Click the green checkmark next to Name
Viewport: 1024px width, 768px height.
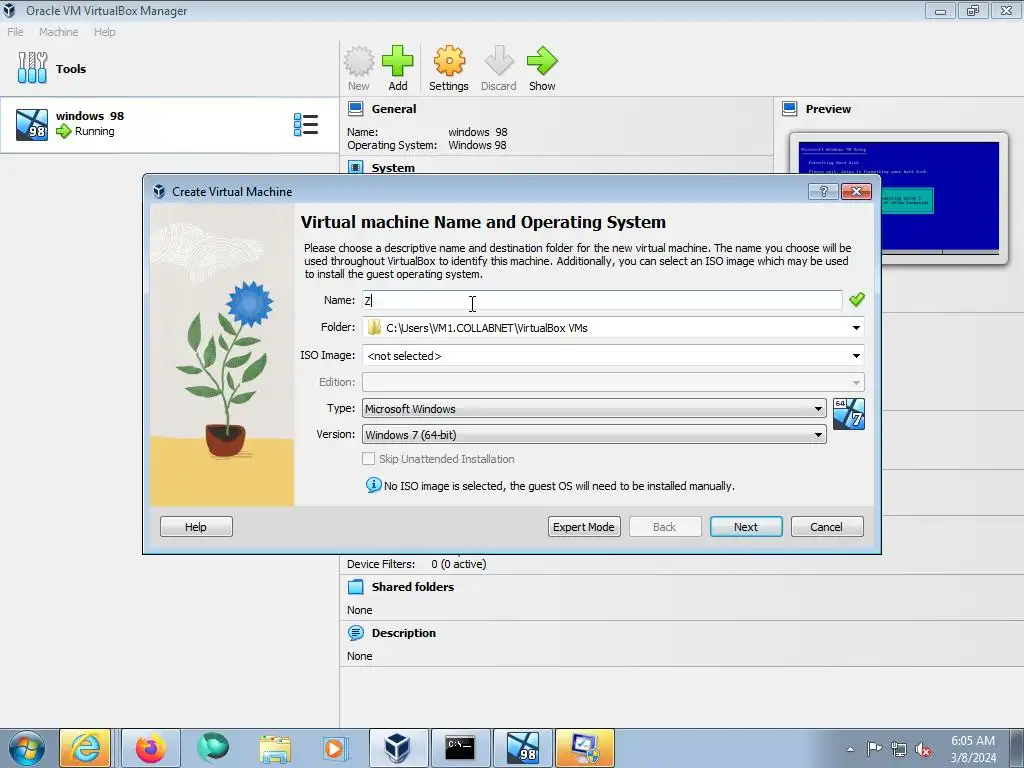click(x=857, y=300)
